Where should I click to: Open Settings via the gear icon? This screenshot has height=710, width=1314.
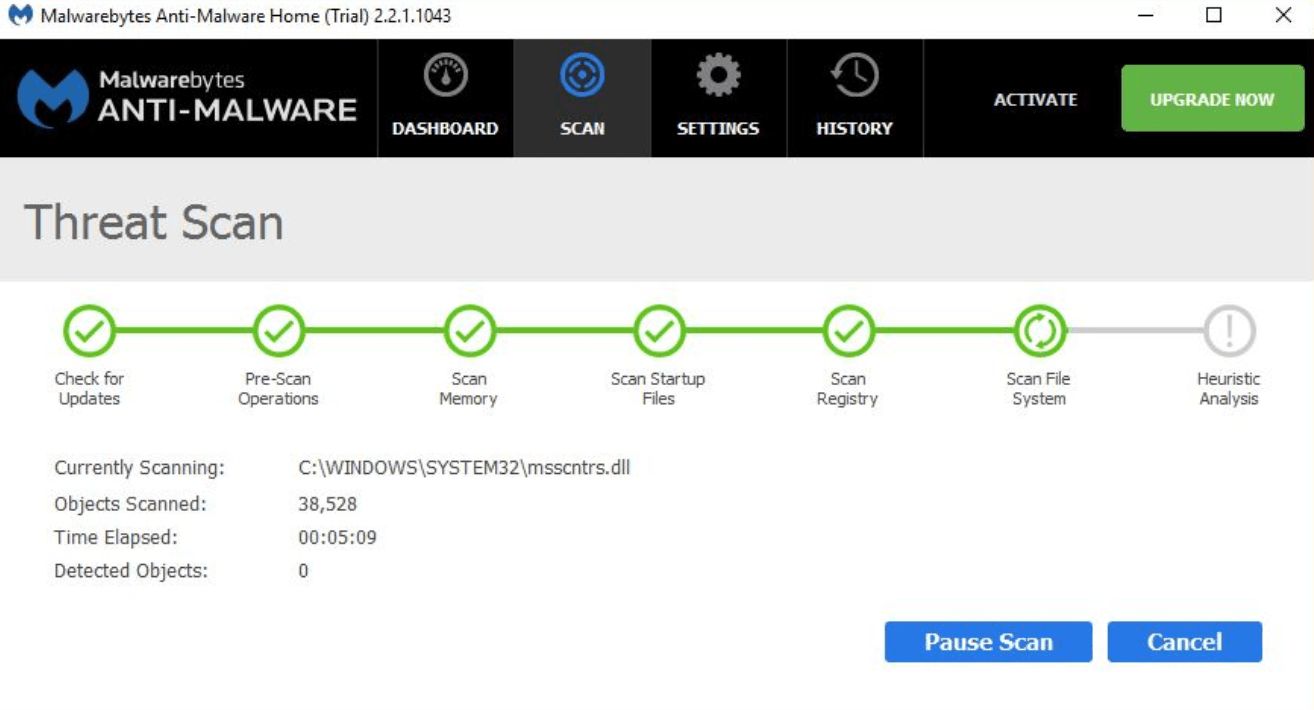point(718,77)
